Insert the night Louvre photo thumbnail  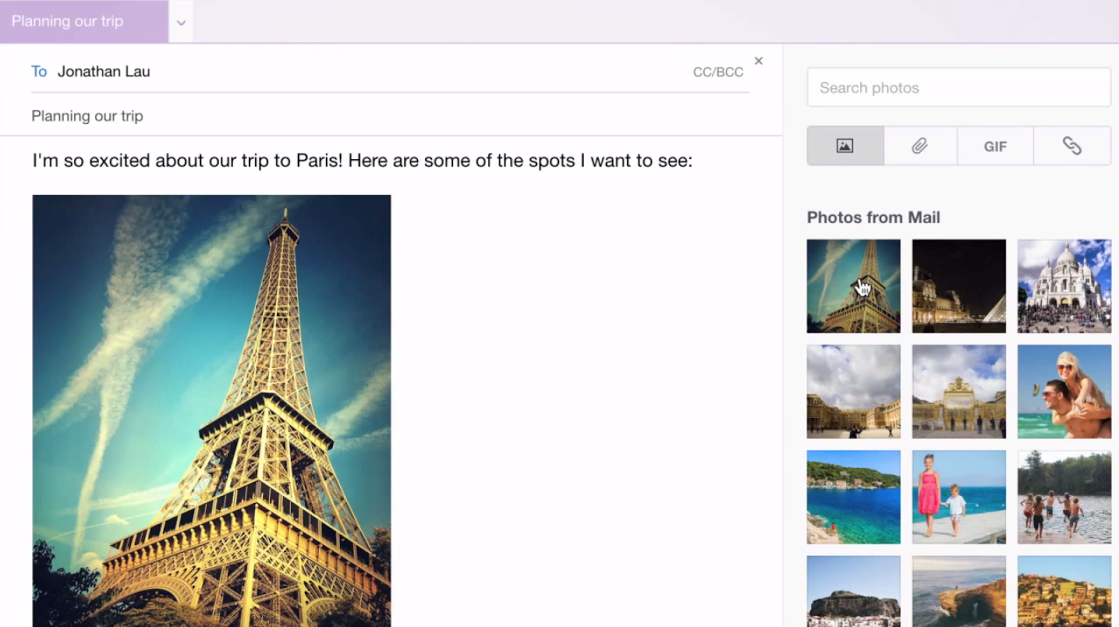(958, 286)
